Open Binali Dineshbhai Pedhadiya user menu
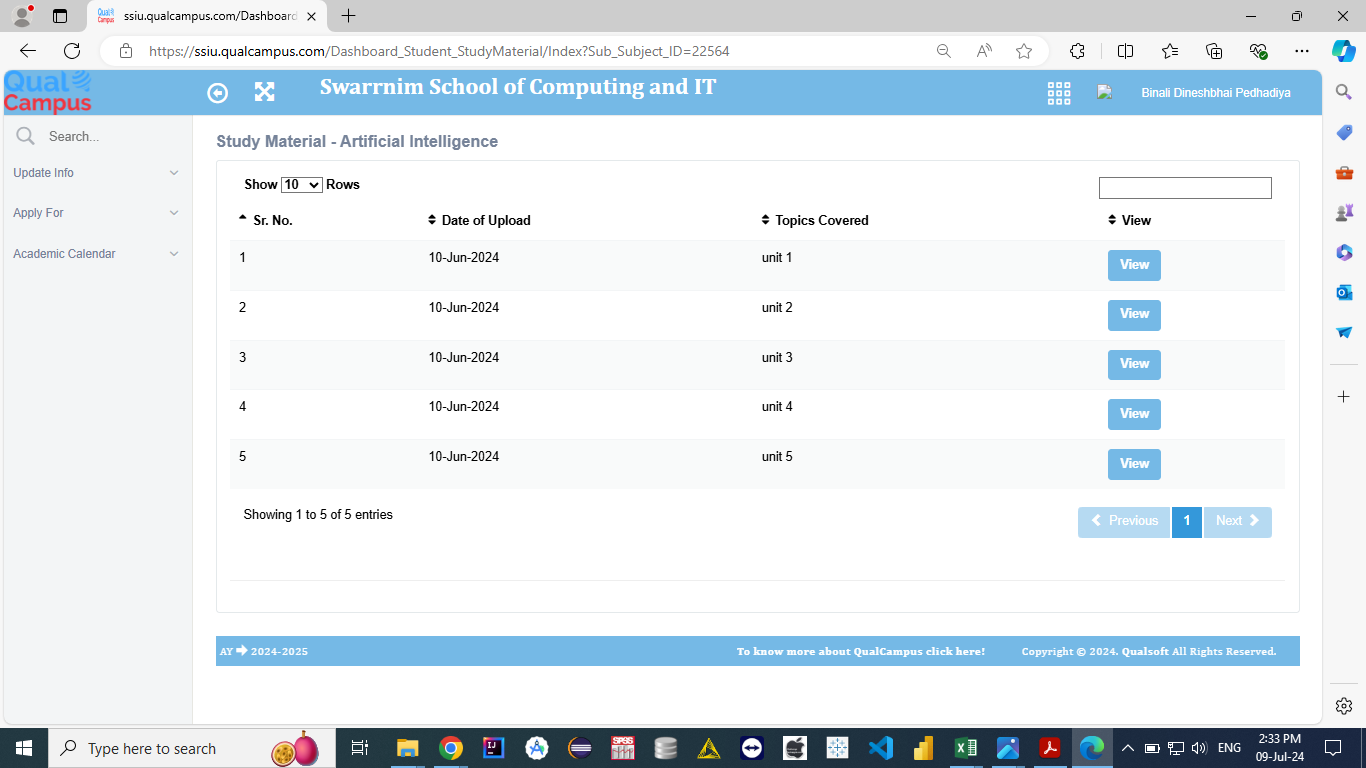The width and height of the screenshot is (1366, 768). point(1216,93)
